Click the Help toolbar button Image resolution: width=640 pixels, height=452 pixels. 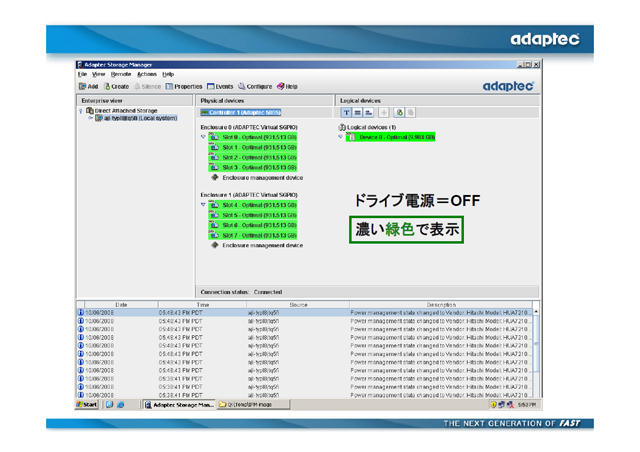coord(287,87)
